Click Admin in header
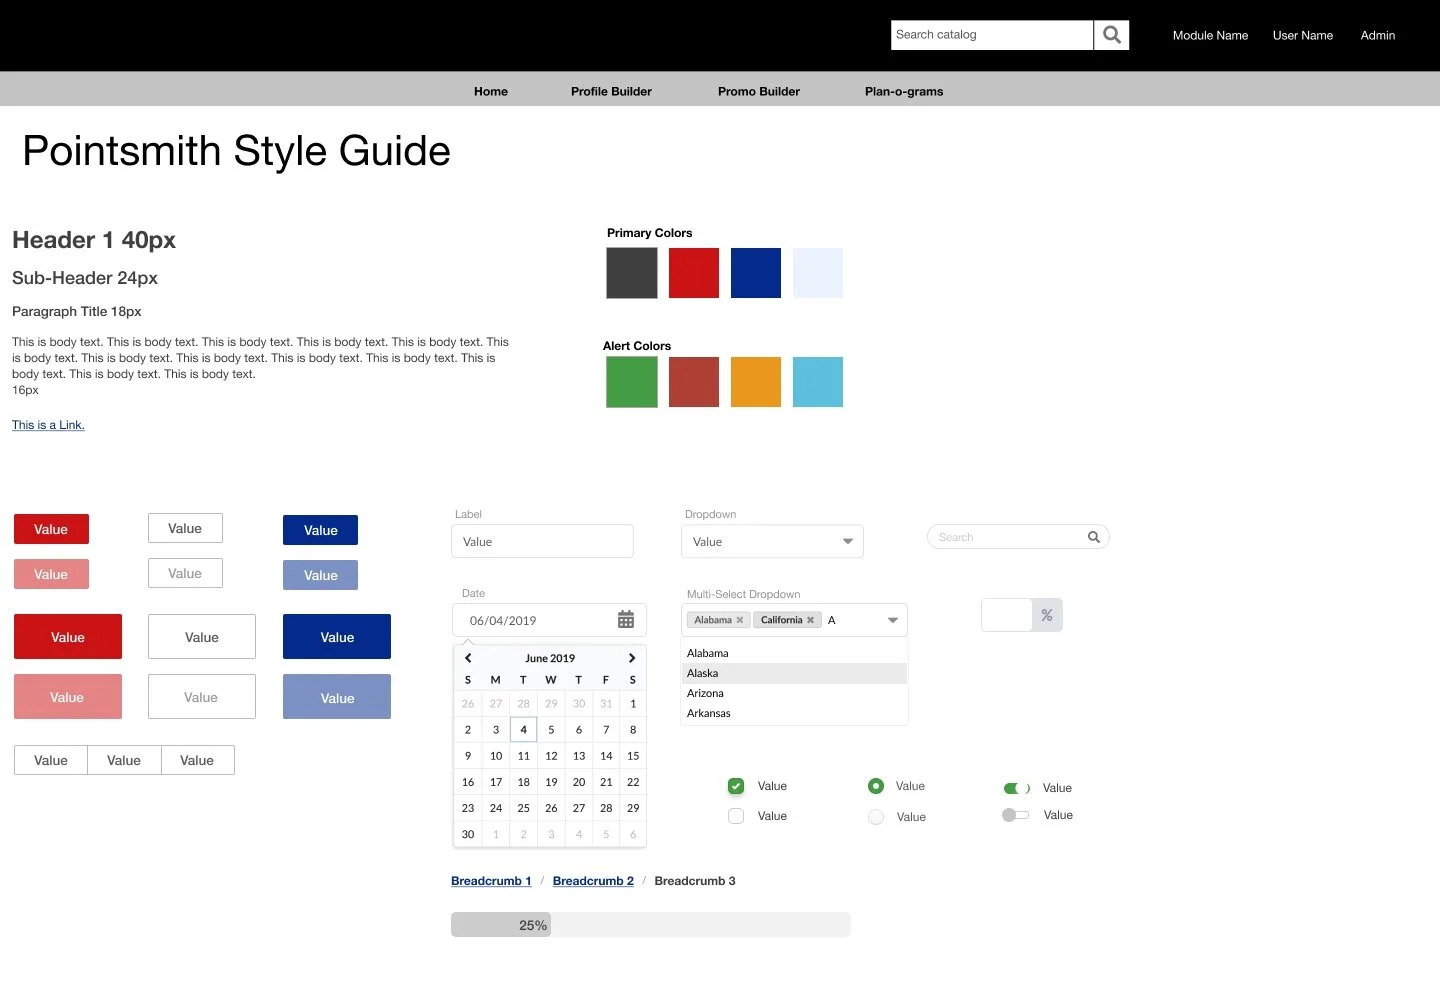Screen dimensions: 1440x992 pos(1378,35)
